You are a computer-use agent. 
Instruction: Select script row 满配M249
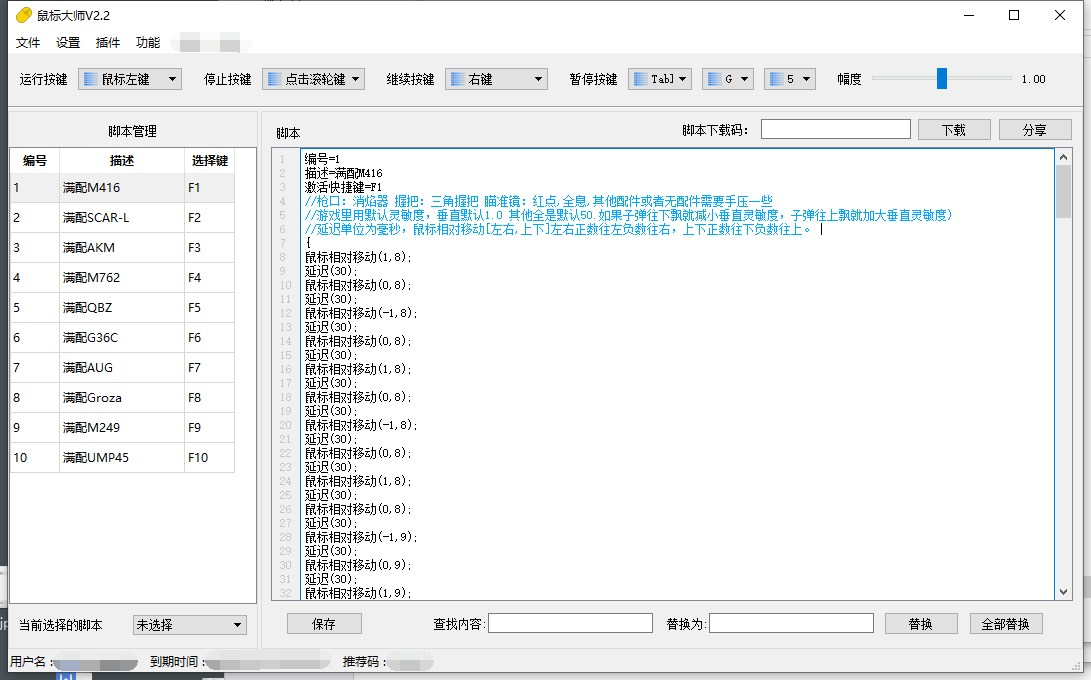122,427
